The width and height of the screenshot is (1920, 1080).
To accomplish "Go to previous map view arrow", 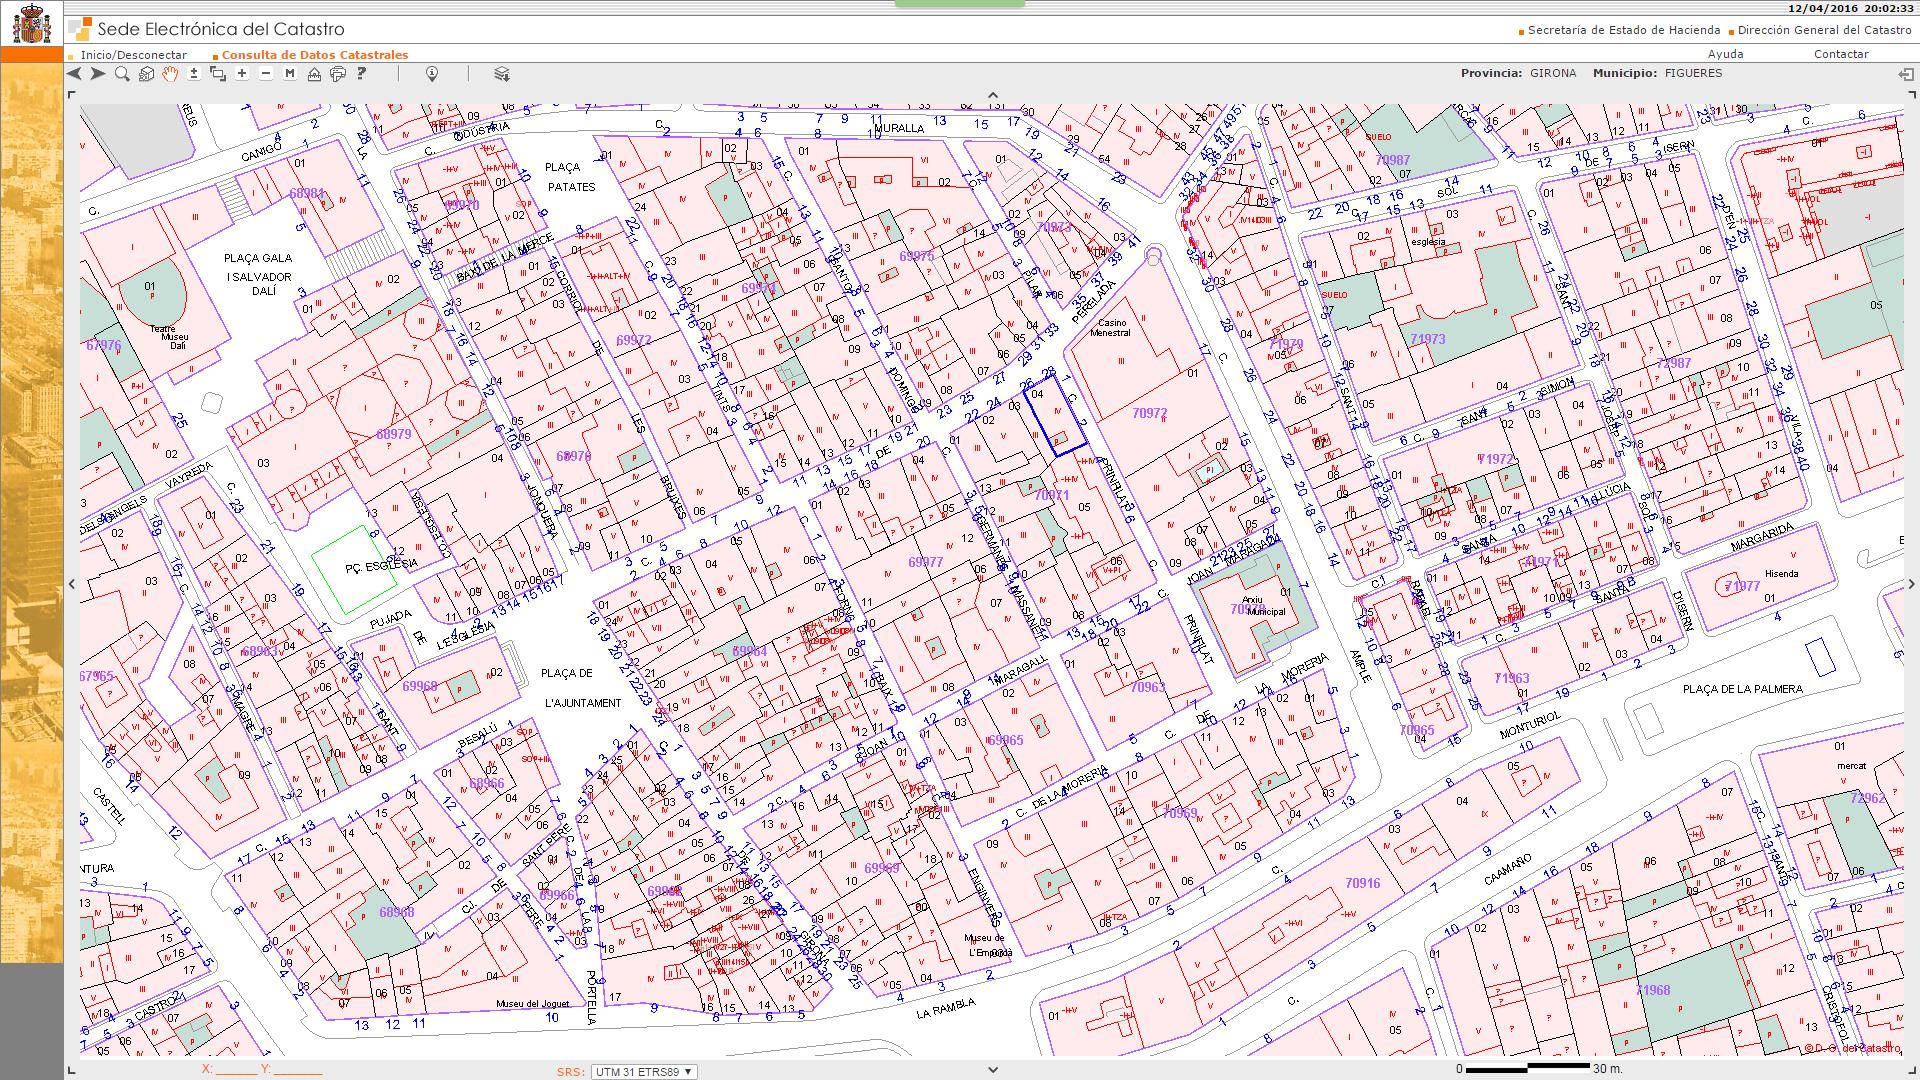I will (75, 74).
